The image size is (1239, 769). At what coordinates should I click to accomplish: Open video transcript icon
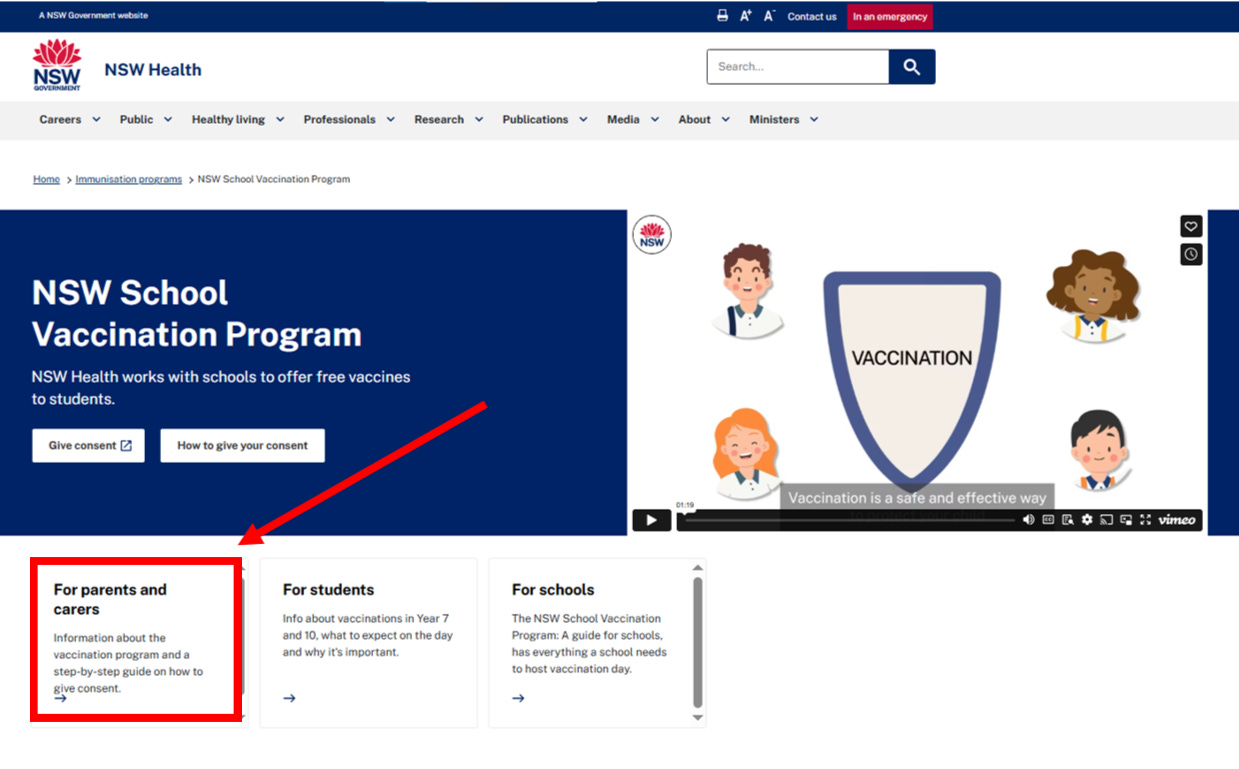(1068, 520)
